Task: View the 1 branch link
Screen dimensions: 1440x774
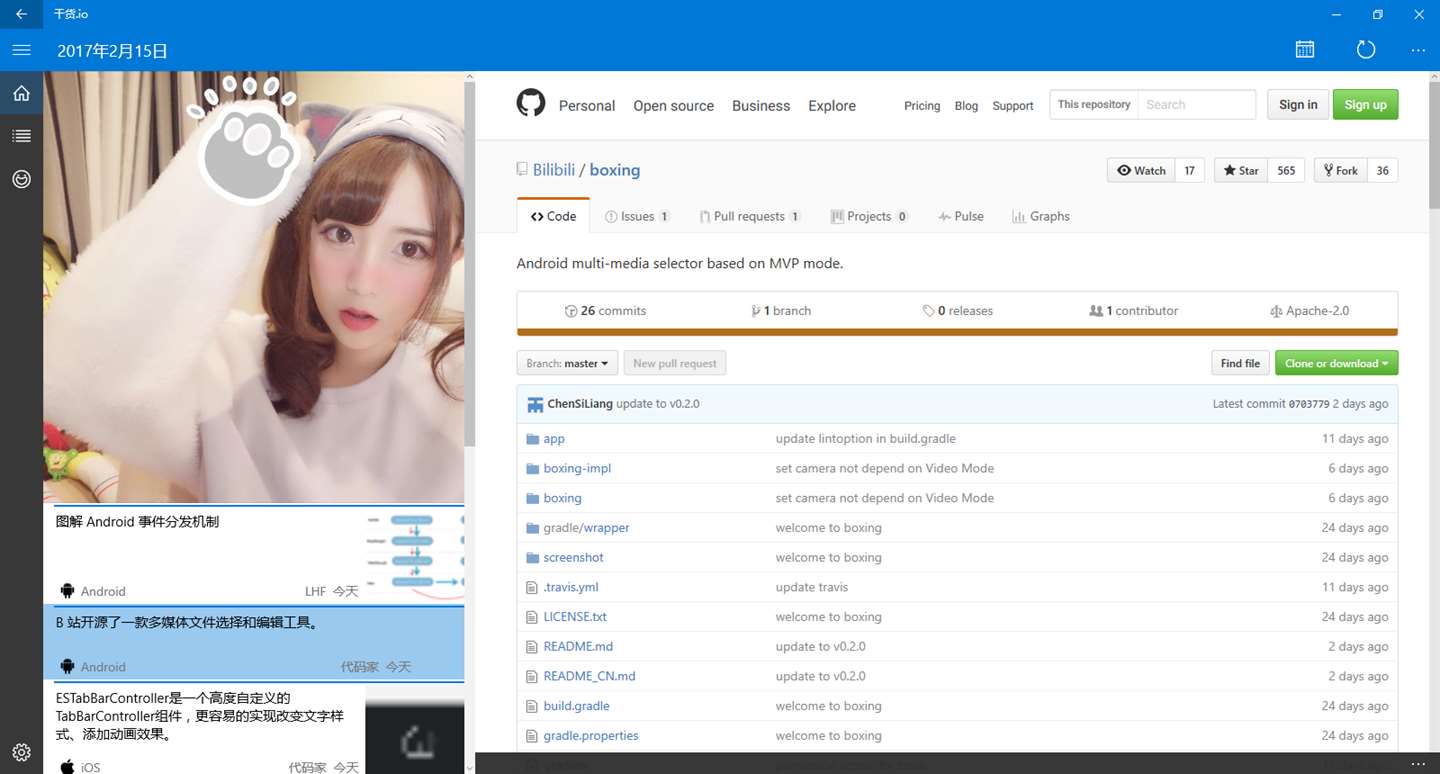Action: click(781, 311)
